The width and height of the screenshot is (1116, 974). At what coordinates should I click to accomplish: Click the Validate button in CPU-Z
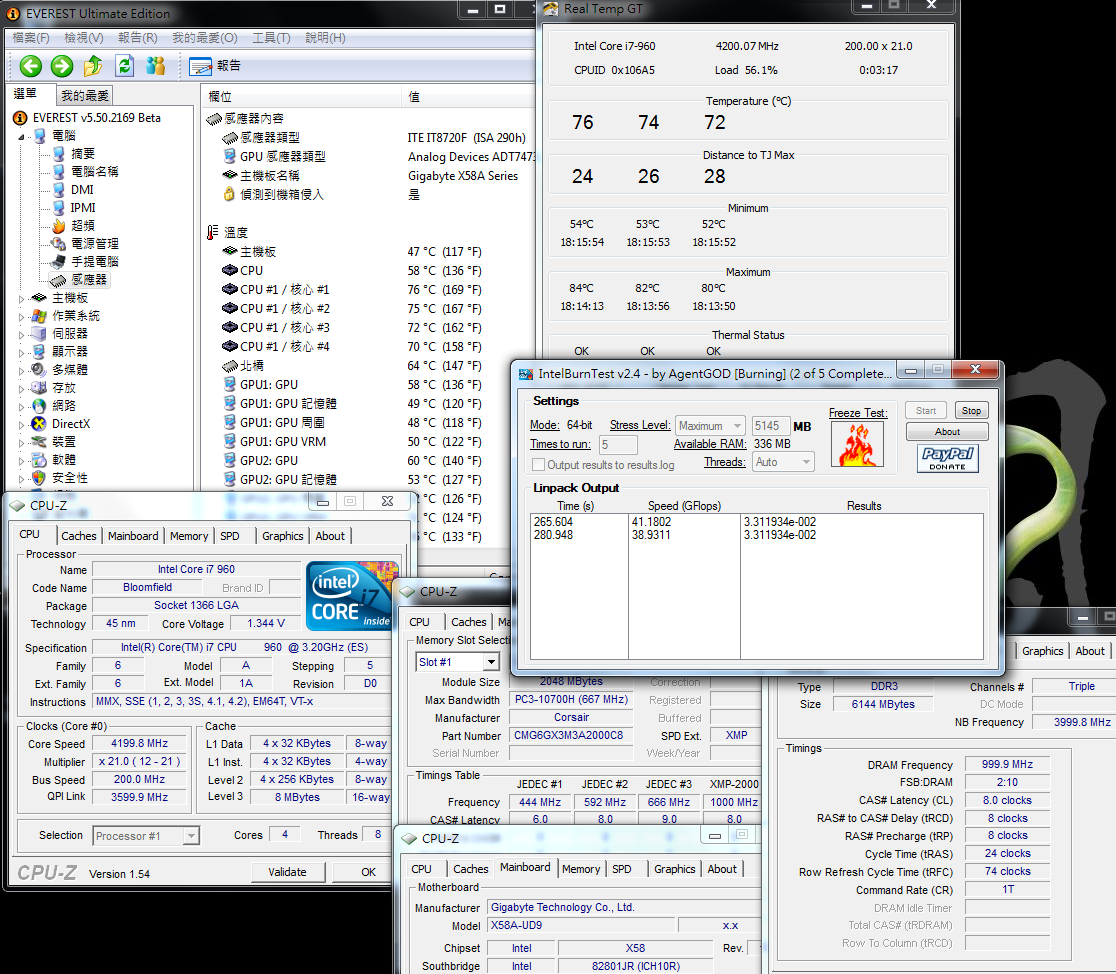[x=287, y=872]
